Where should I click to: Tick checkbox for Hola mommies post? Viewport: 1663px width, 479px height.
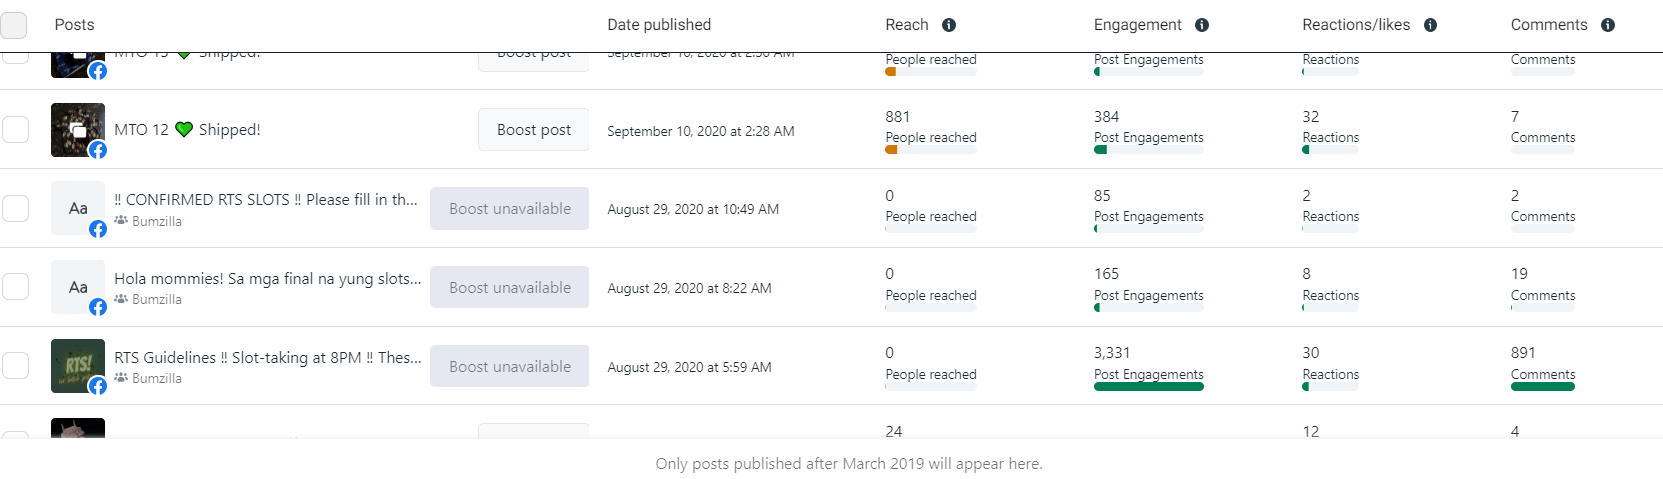tap(15, 287)
